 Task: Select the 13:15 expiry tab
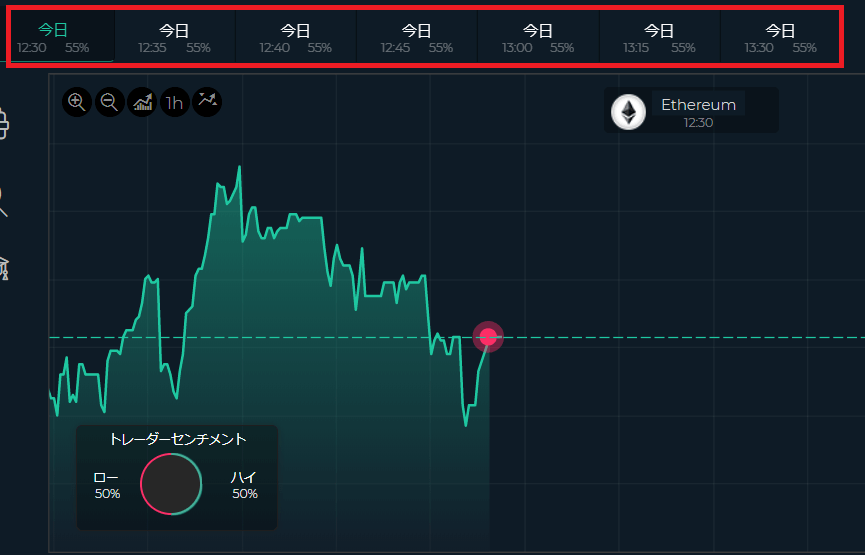[x=660, y=38]
